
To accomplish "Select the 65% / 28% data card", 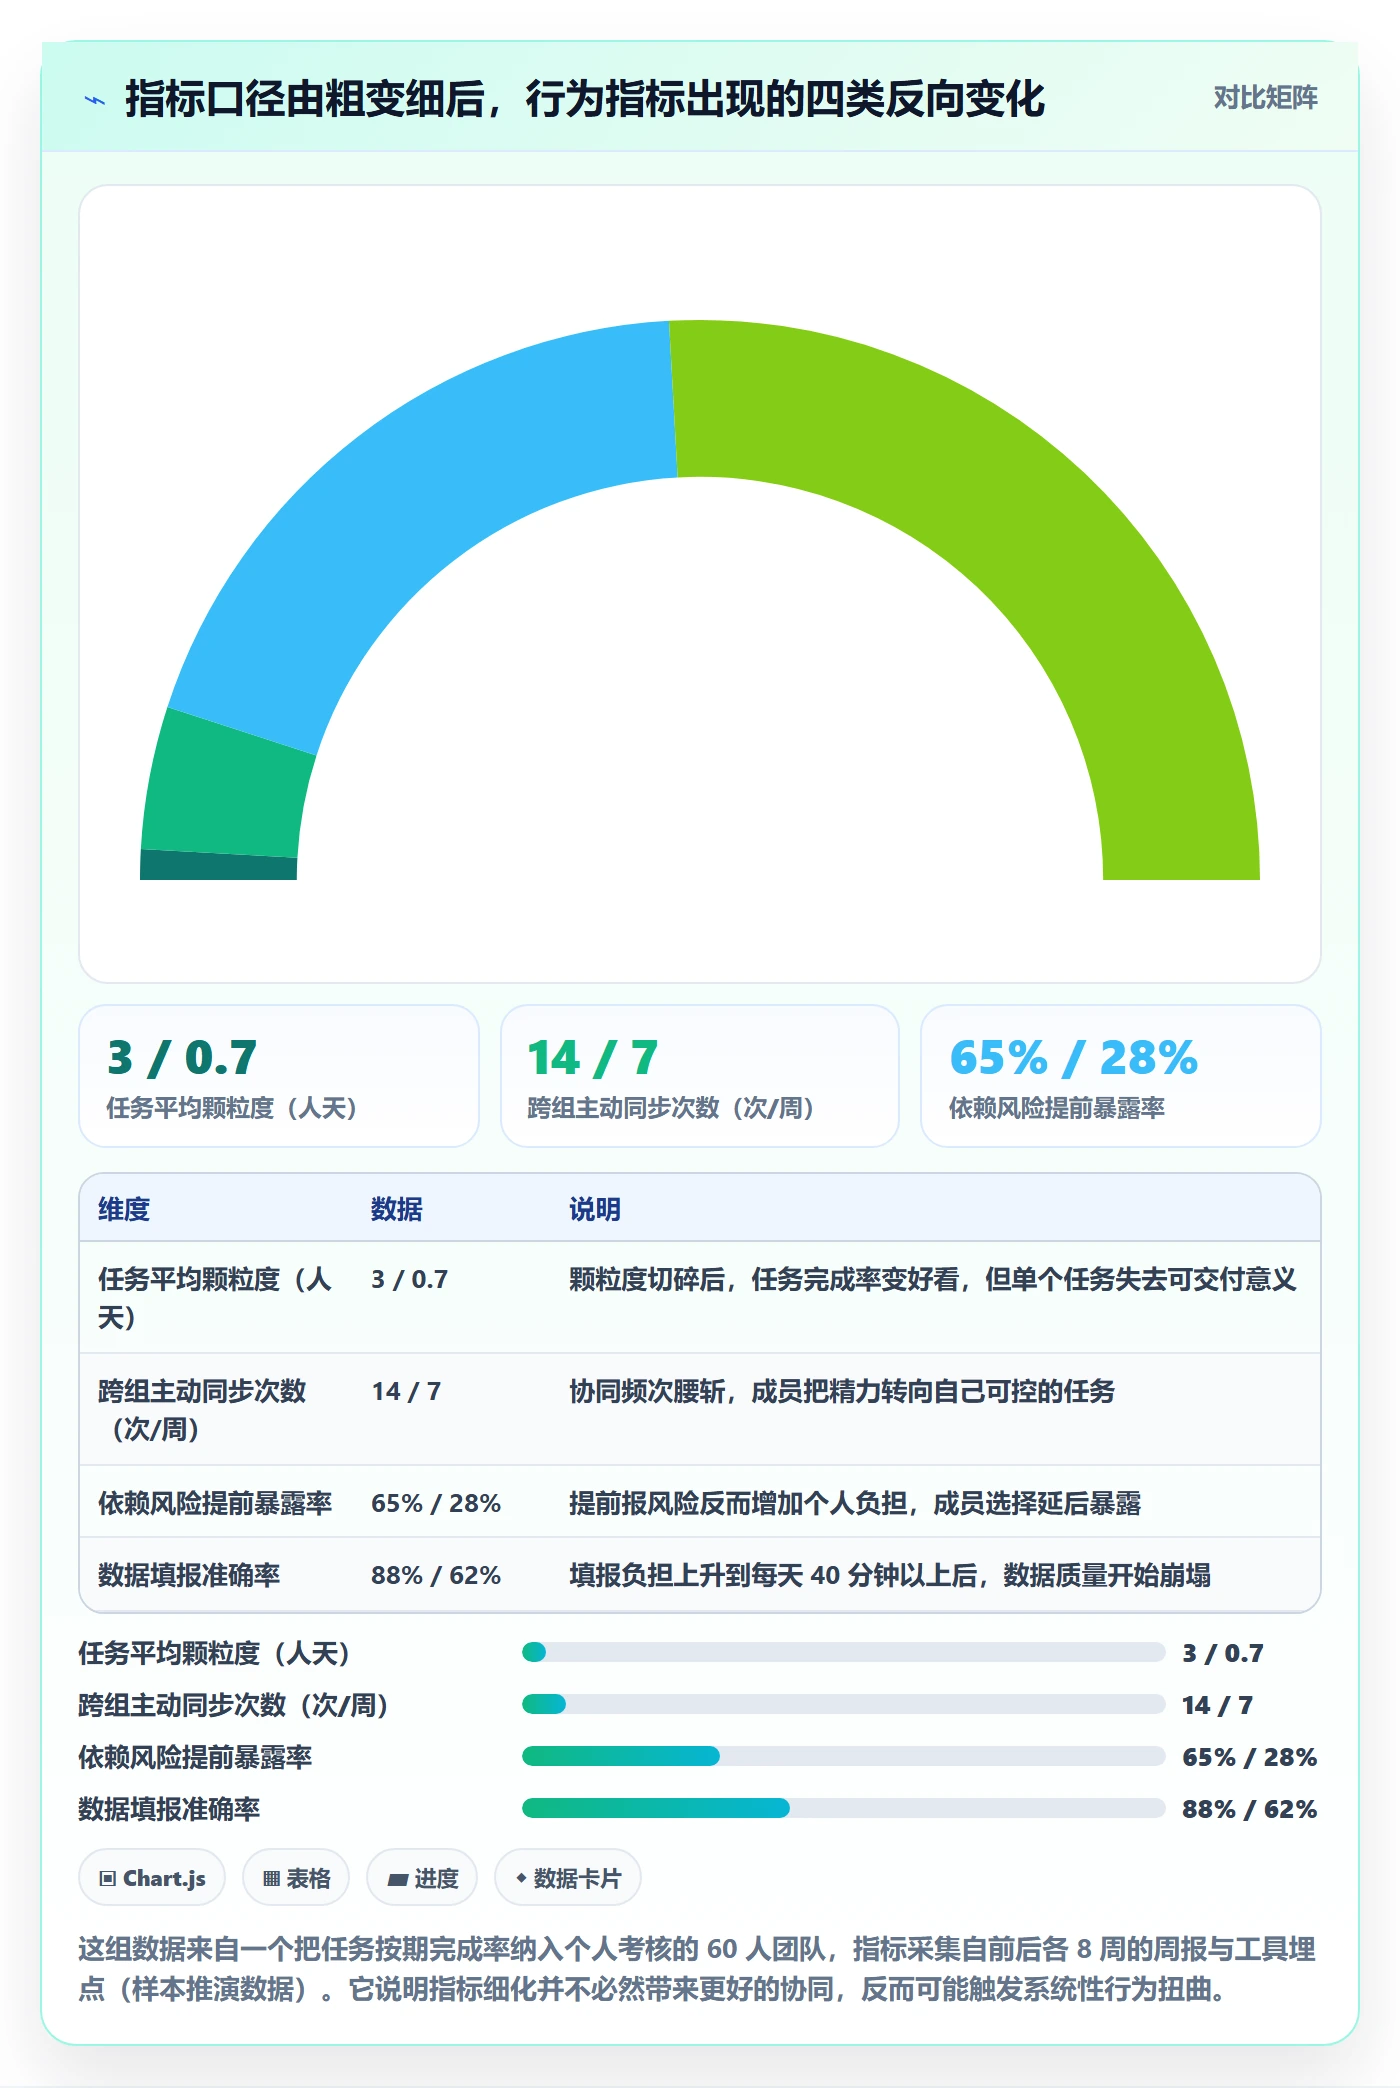I will pos(1121,1076).
